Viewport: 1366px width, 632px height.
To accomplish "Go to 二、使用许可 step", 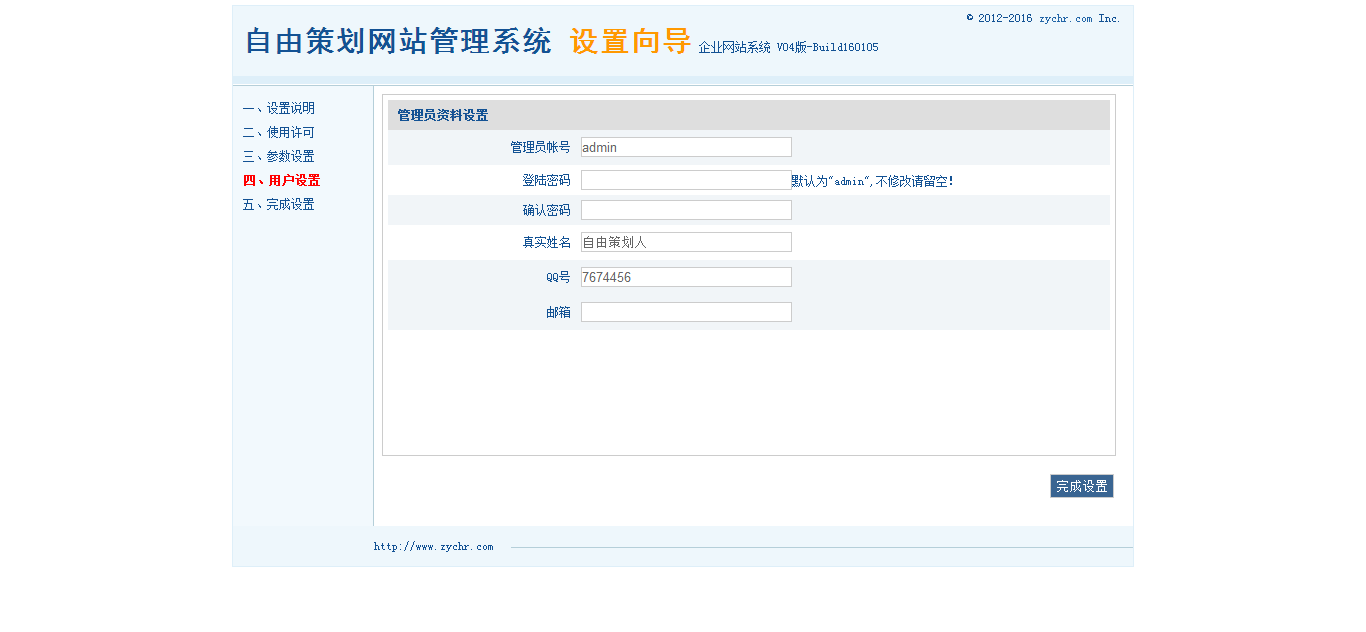I will tap(278, 132).
